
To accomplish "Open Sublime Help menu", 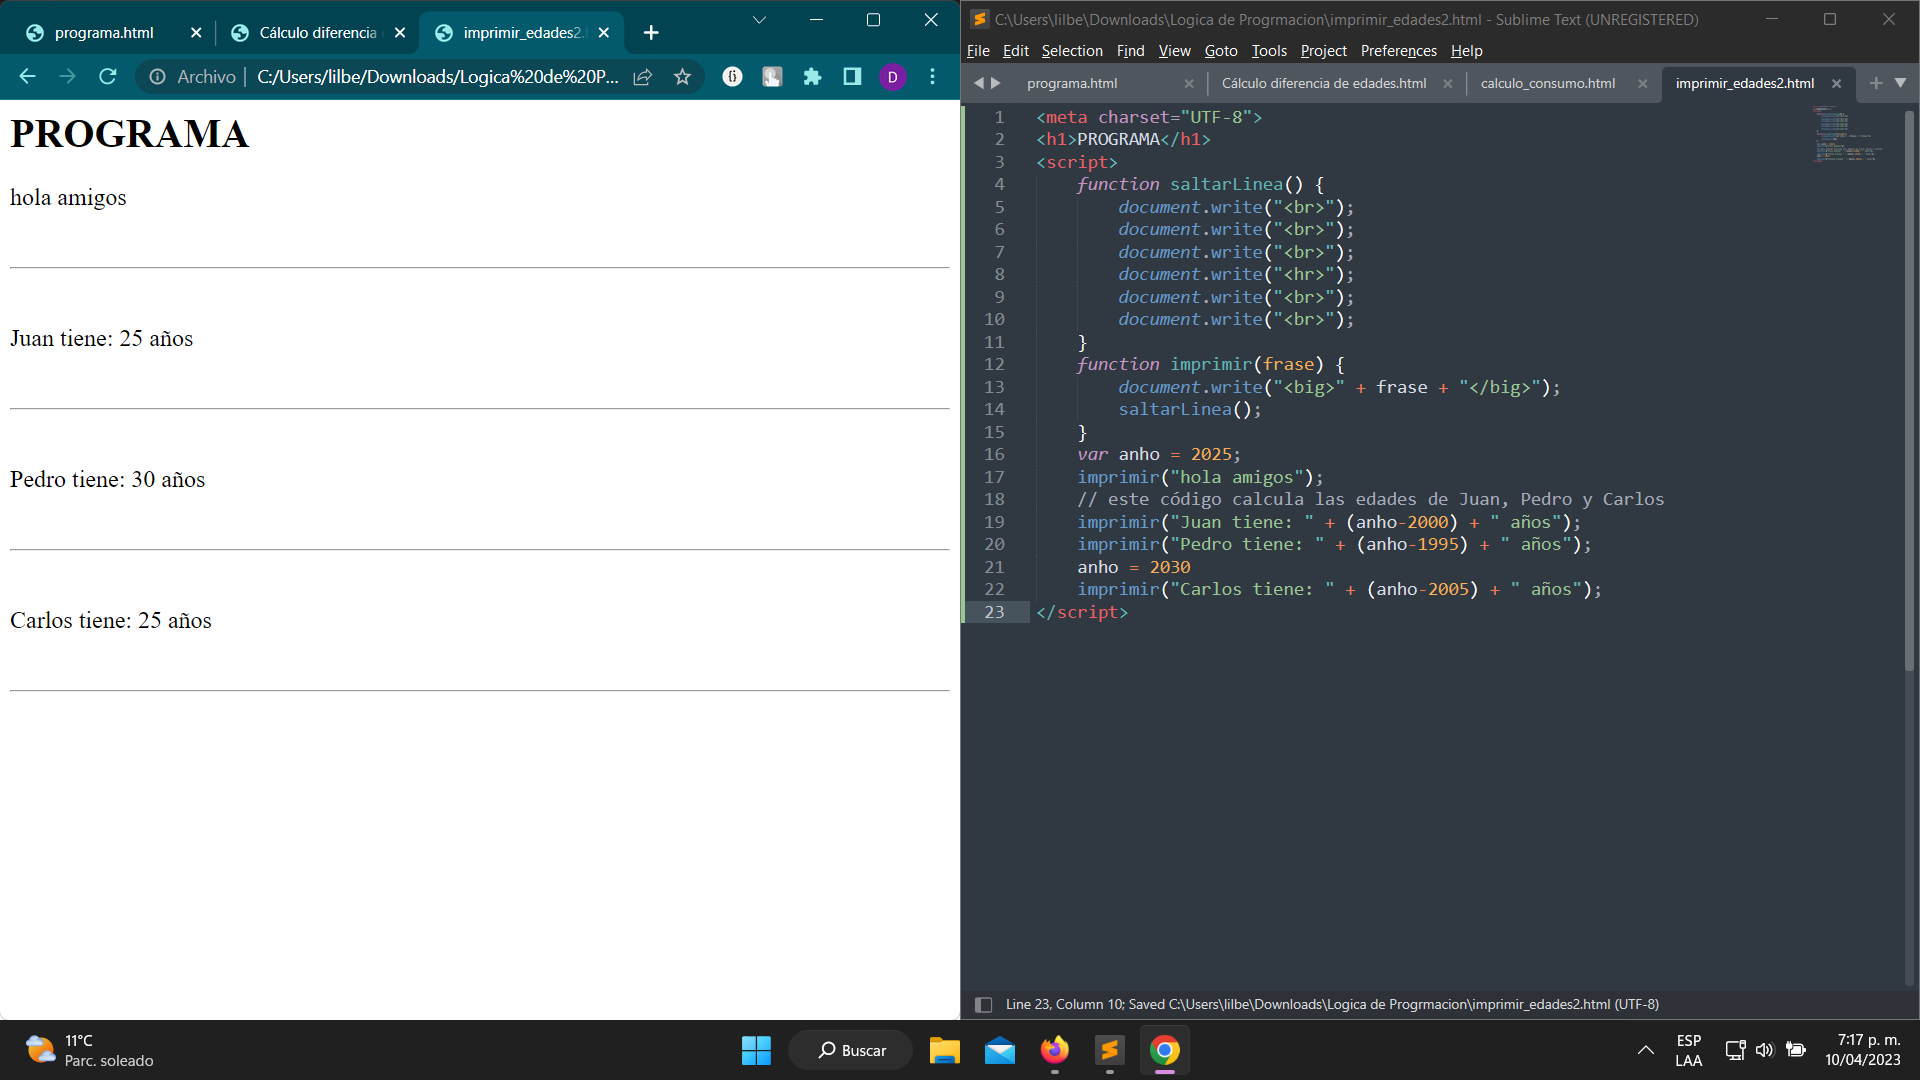I will (x=1466, y=51).
